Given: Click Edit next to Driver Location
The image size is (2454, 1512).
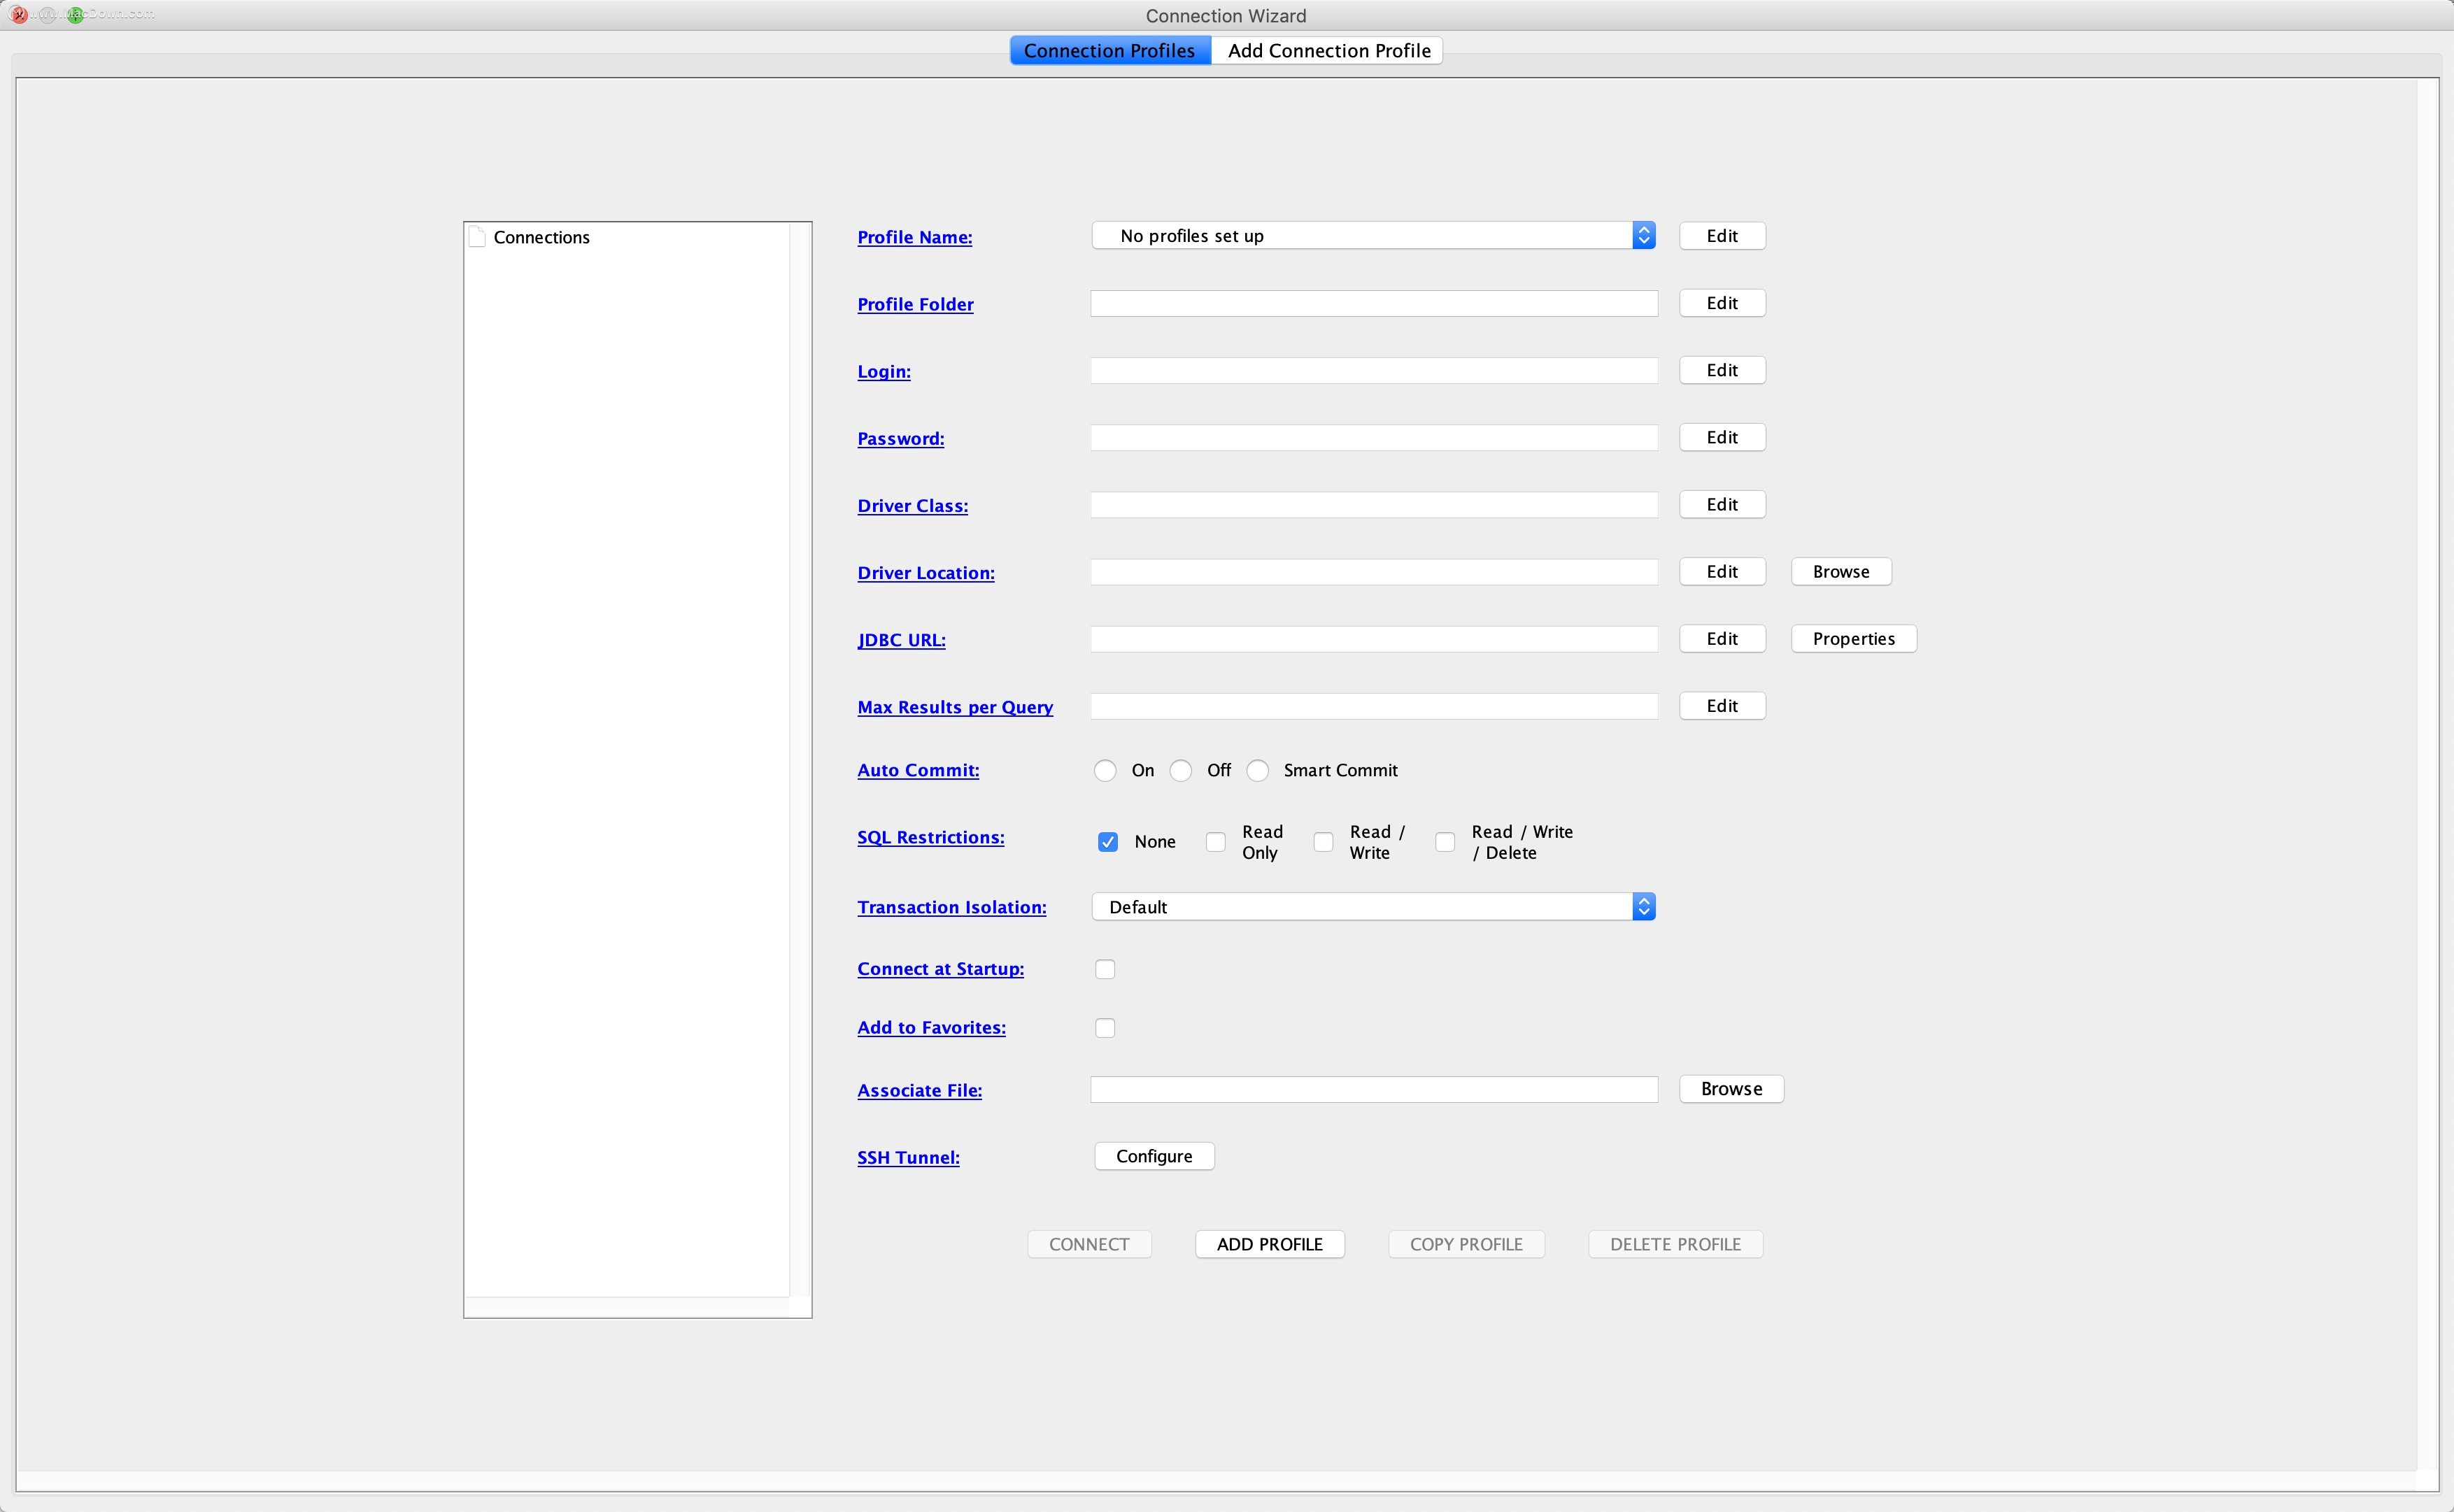Looking at the screenshot, I should click(1722, 571).
